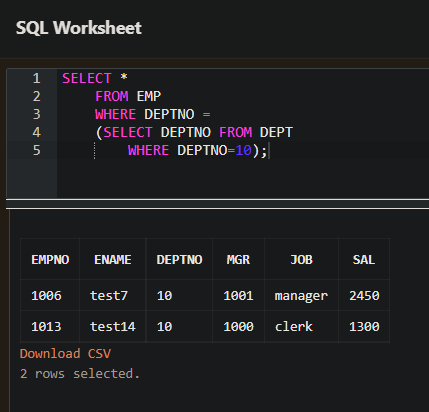The image size is (429, 412).
Task: Click the FROM keyword on line 4
Action: pyautogui.click(x=235, y=132)
